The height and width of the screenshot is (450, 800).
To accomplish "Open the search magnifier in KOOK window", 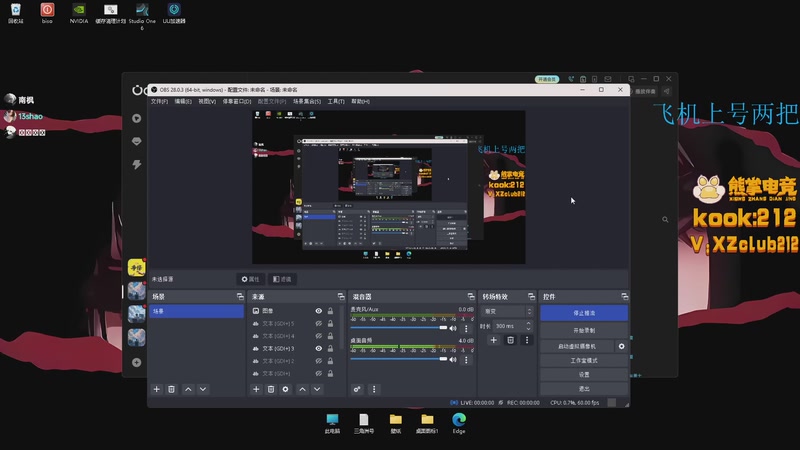I will pyautogui.click(x=665, y=219).
